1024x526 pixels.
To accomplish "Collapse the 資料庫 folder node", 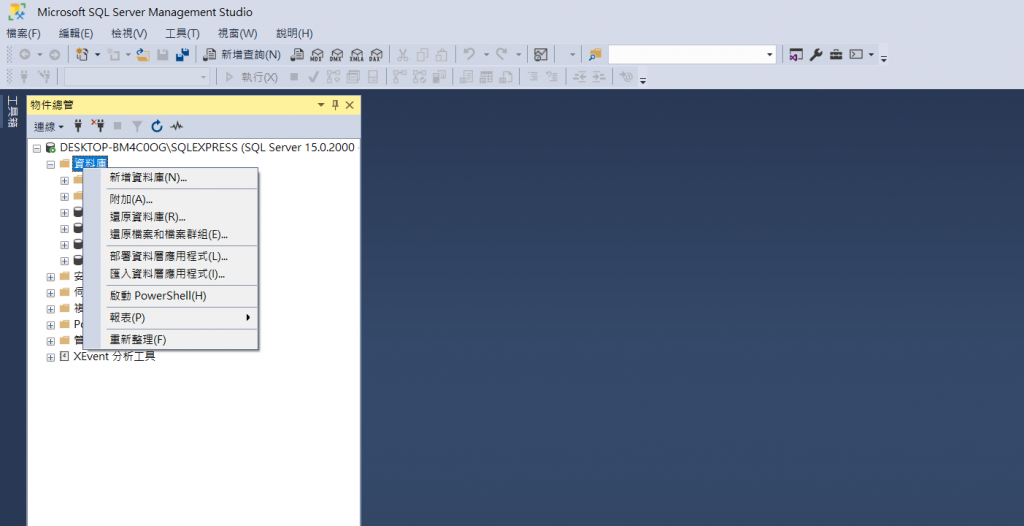I will pos(50,164).
